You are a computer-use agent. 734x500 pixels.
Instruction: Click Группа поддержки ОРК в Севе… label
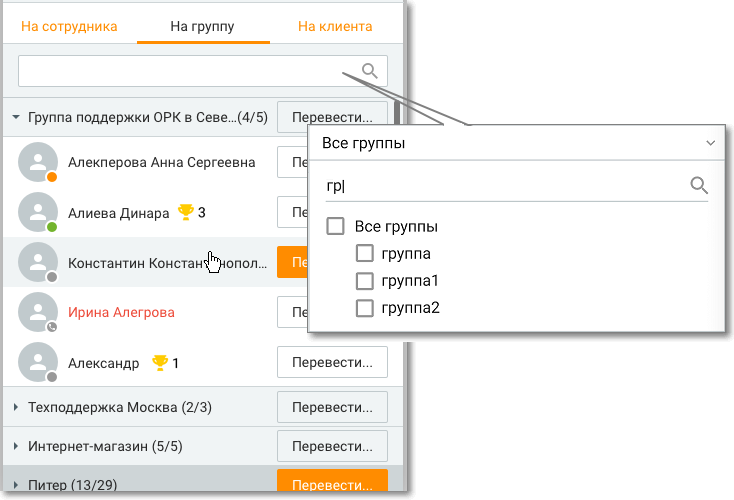(148, 117)
